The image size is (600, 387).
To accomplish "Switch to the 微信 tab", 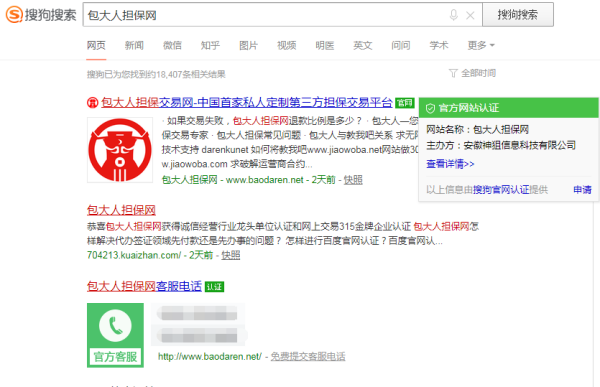I will pos(172,45).
